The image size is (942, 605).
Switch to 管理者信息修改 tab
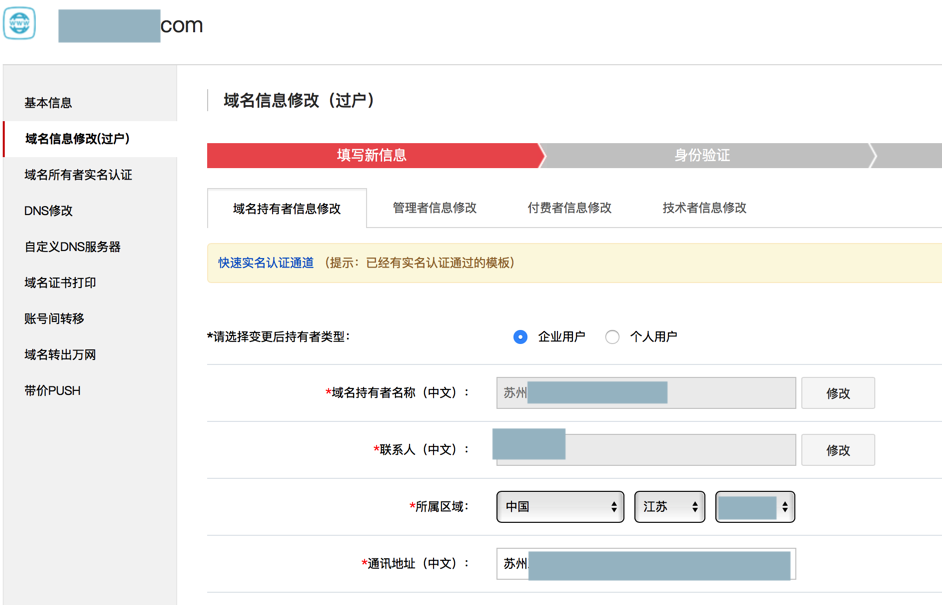tap(434, 208)
